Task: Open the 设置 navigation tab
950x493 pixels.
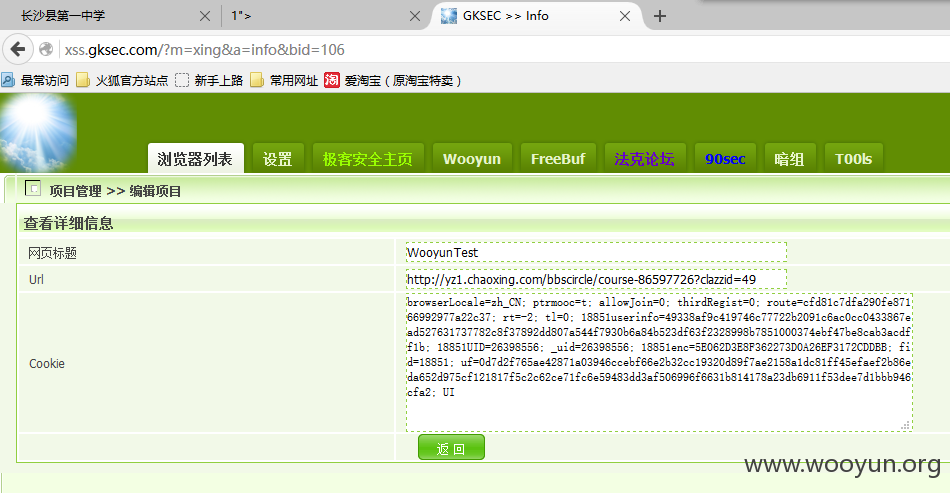Action: coord(277,159)
